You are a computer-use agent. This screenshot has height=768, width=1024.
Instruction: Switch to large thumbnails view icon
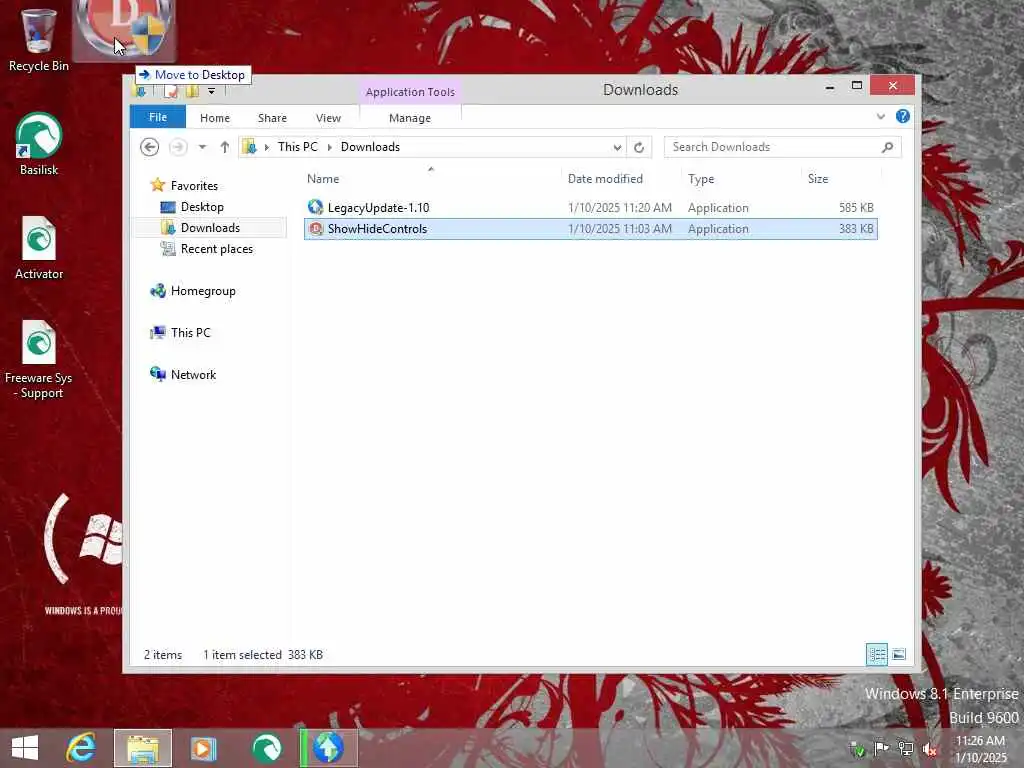pyautogui.click(x=899, y=654)
